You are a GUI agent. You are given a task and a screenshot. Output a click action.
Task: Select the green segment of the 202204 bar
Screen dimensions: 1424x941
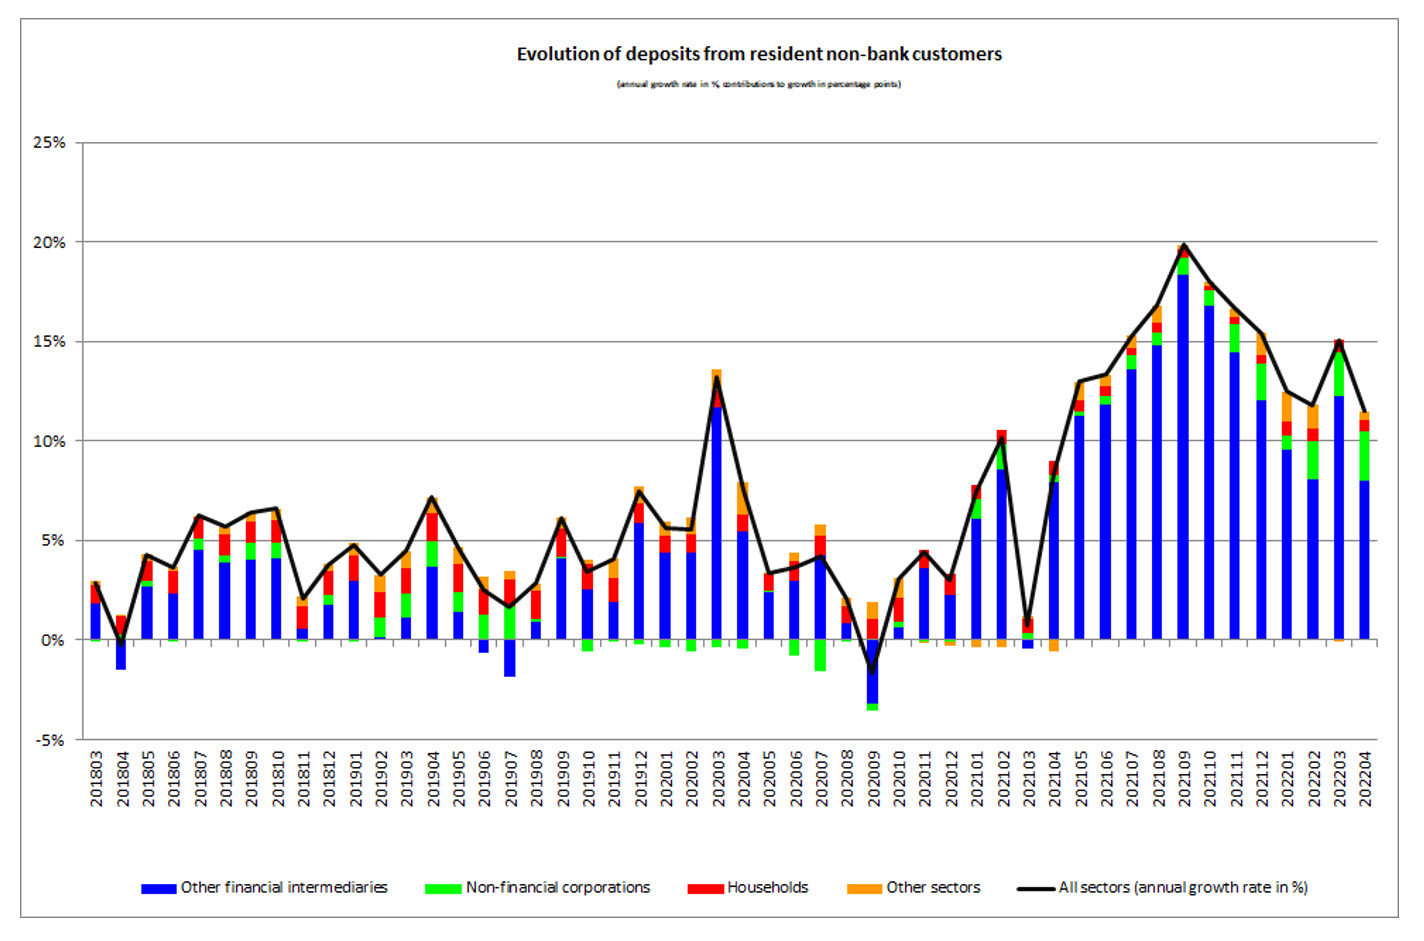[x=1364, y=456]
